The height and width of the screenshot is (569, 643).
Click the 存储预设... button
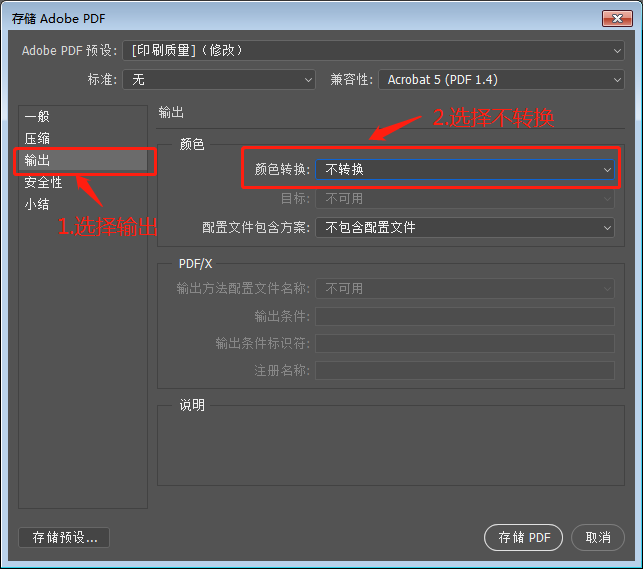tap(64, 537)
